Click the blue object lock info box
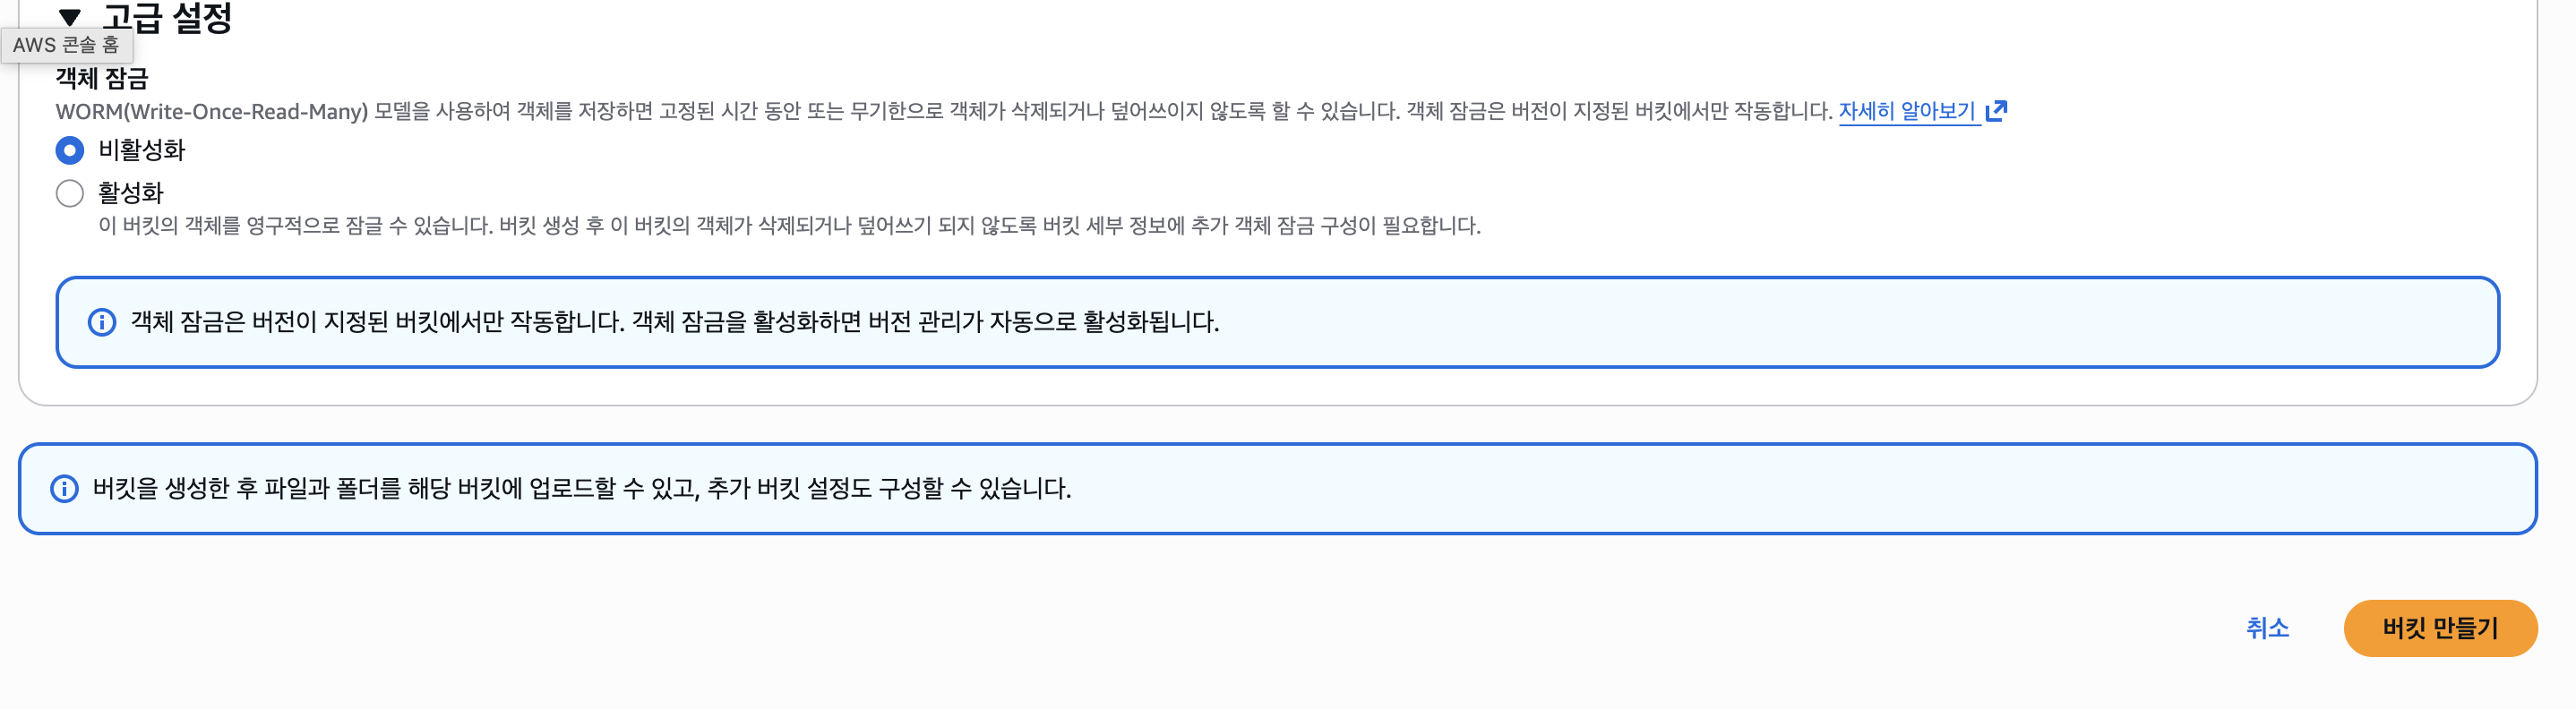Viewport: 2576px width, 709px height. pos(1277,322)
